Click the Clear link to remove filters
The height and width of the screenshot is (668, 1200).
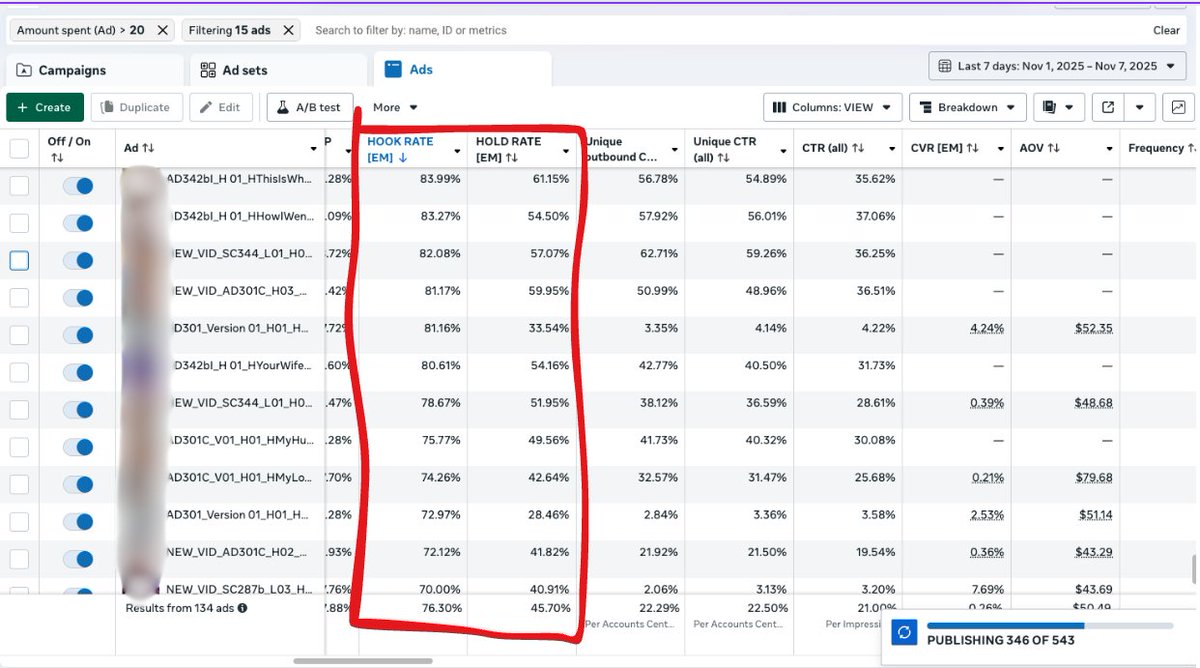(1166, 30)
